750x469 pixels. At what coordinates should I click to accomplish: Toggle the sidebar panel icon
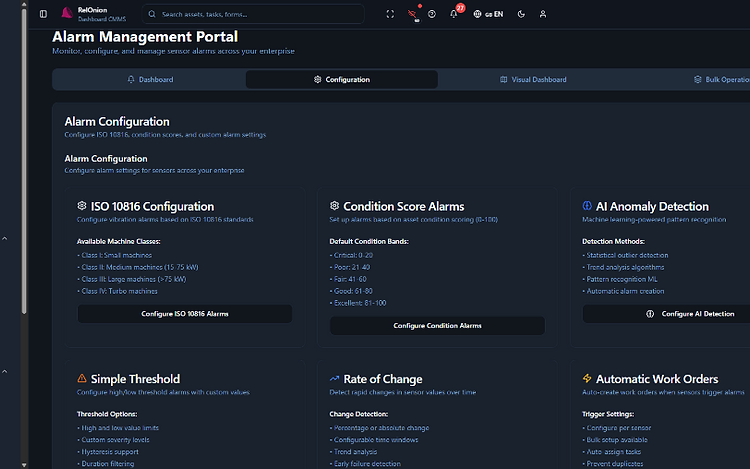44,14
